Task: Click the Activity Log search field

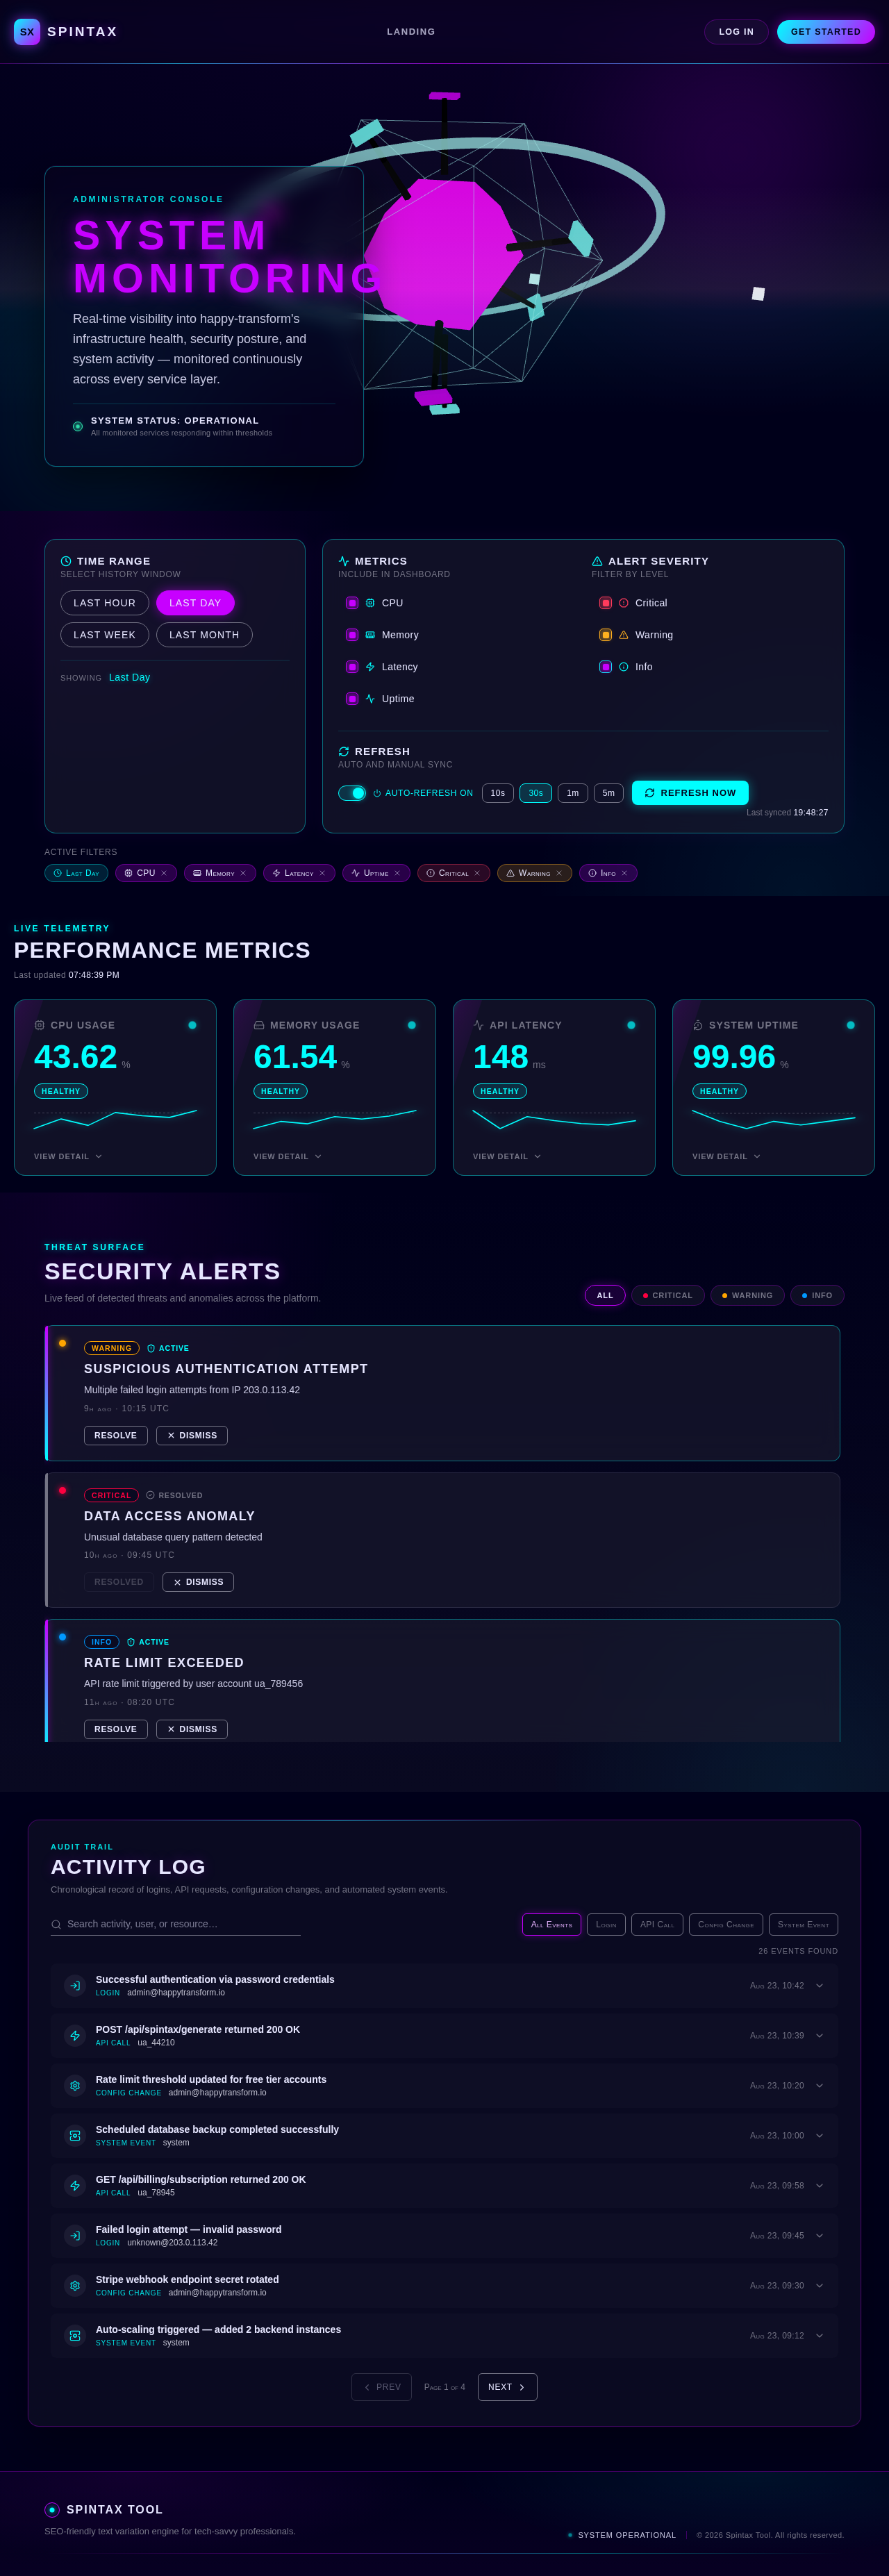Action: click(176, 1924)
